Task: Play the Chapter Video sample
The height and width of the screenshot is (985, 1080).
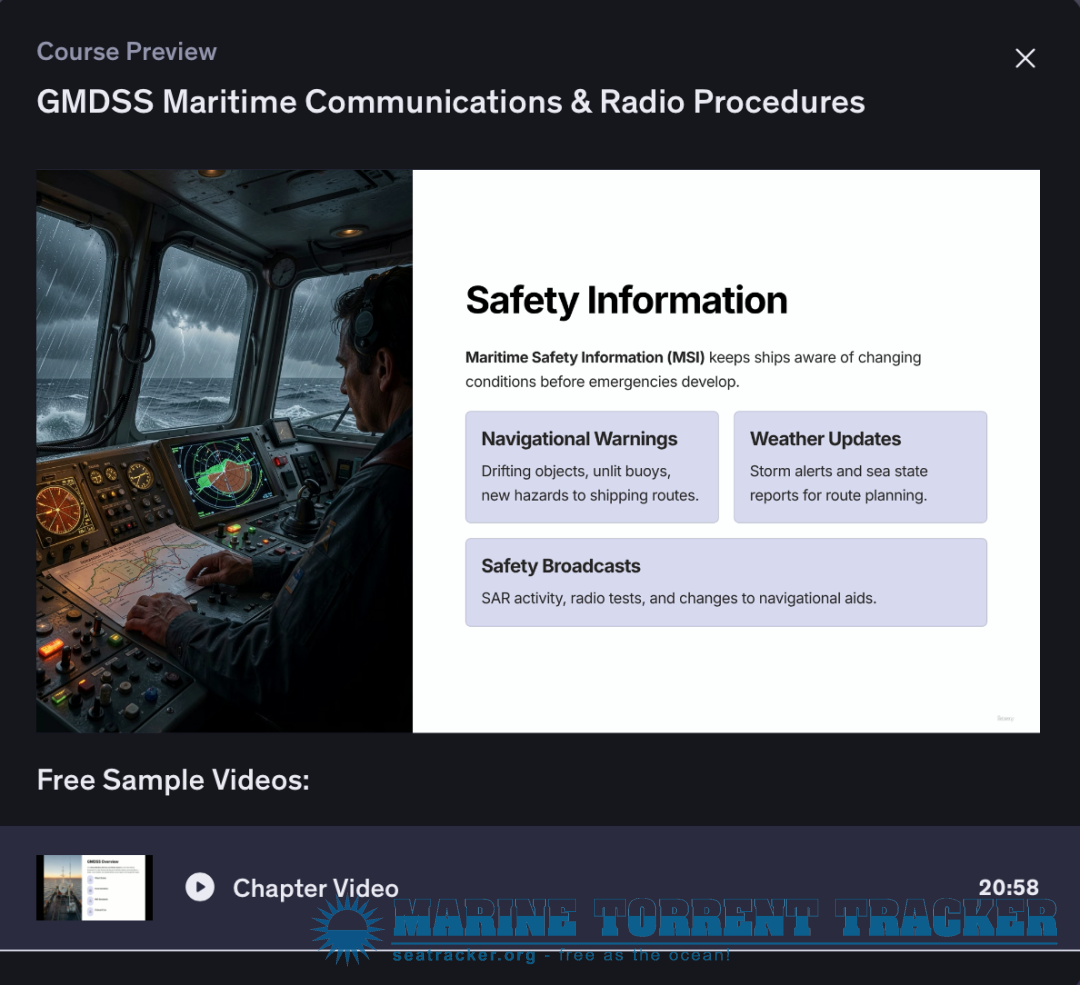Action: click(x=200, y=887)
